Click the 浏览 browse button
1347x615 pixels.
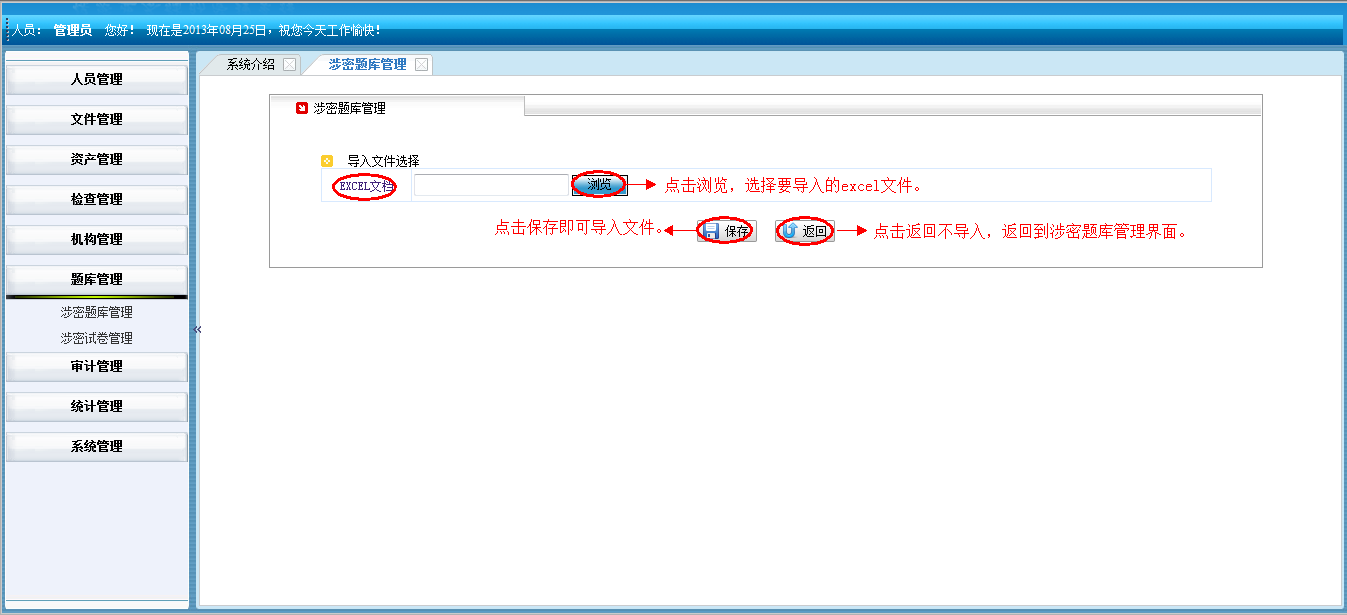click(600, 185)
